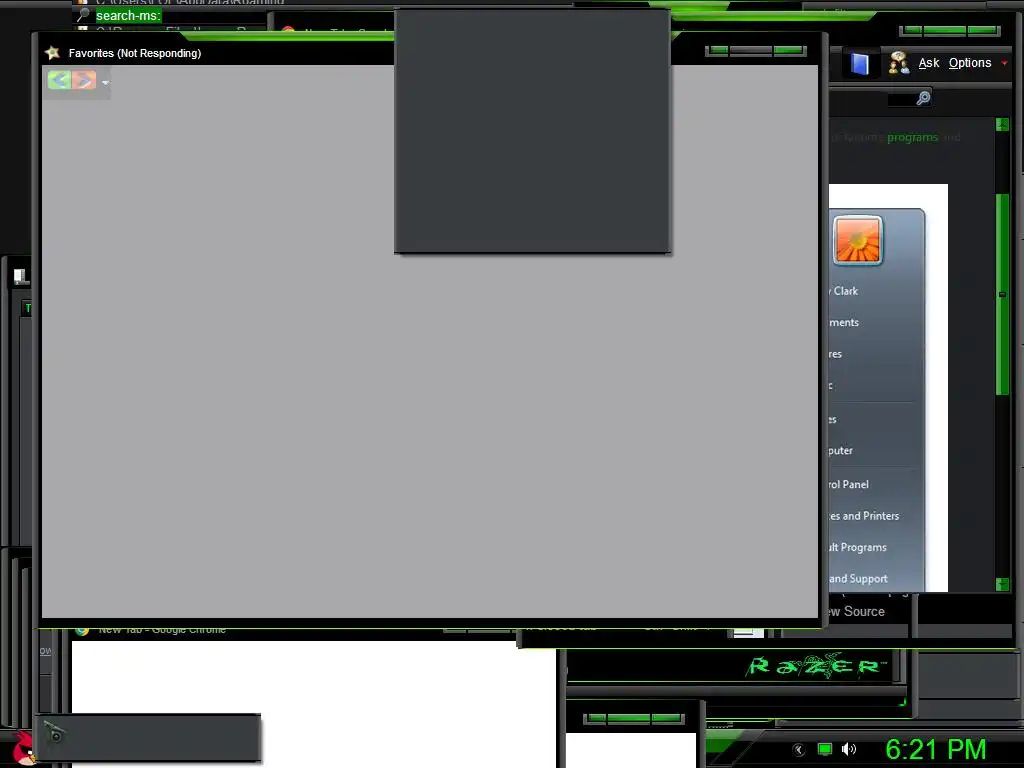
Task: Select the search-ms: item at top
Action: 128,16
